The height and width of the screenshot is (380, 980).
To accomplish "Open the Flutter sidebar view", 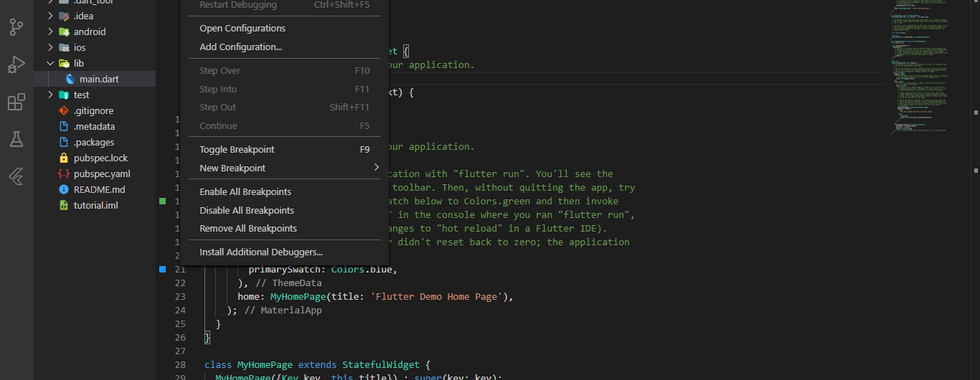I will 16,177.
